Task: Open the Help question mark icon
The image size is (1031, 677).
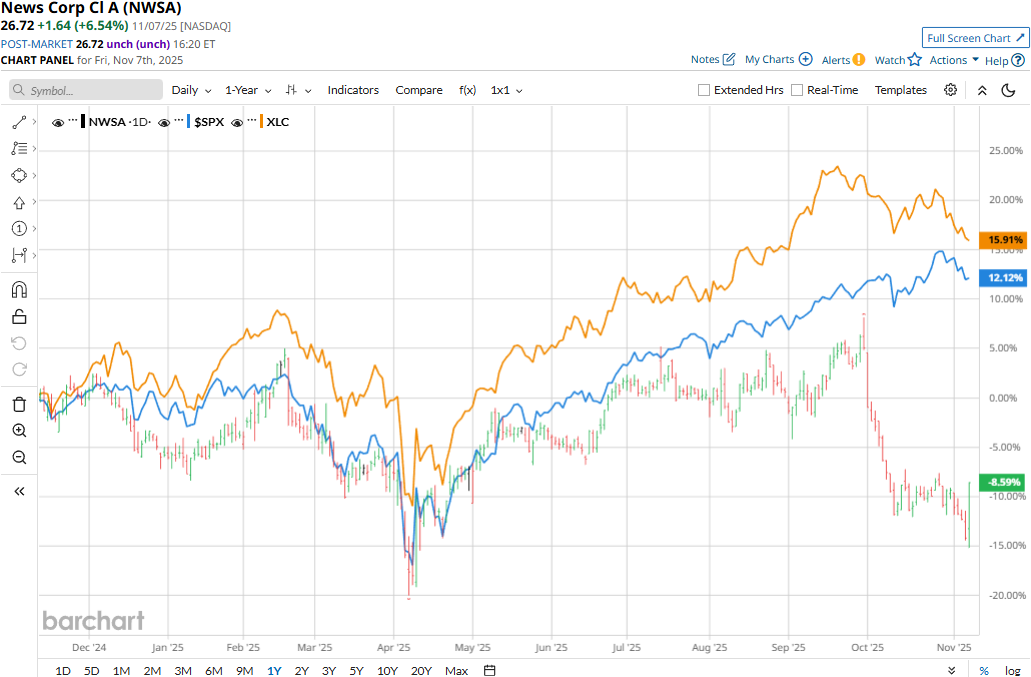Action: (1018, 60)
